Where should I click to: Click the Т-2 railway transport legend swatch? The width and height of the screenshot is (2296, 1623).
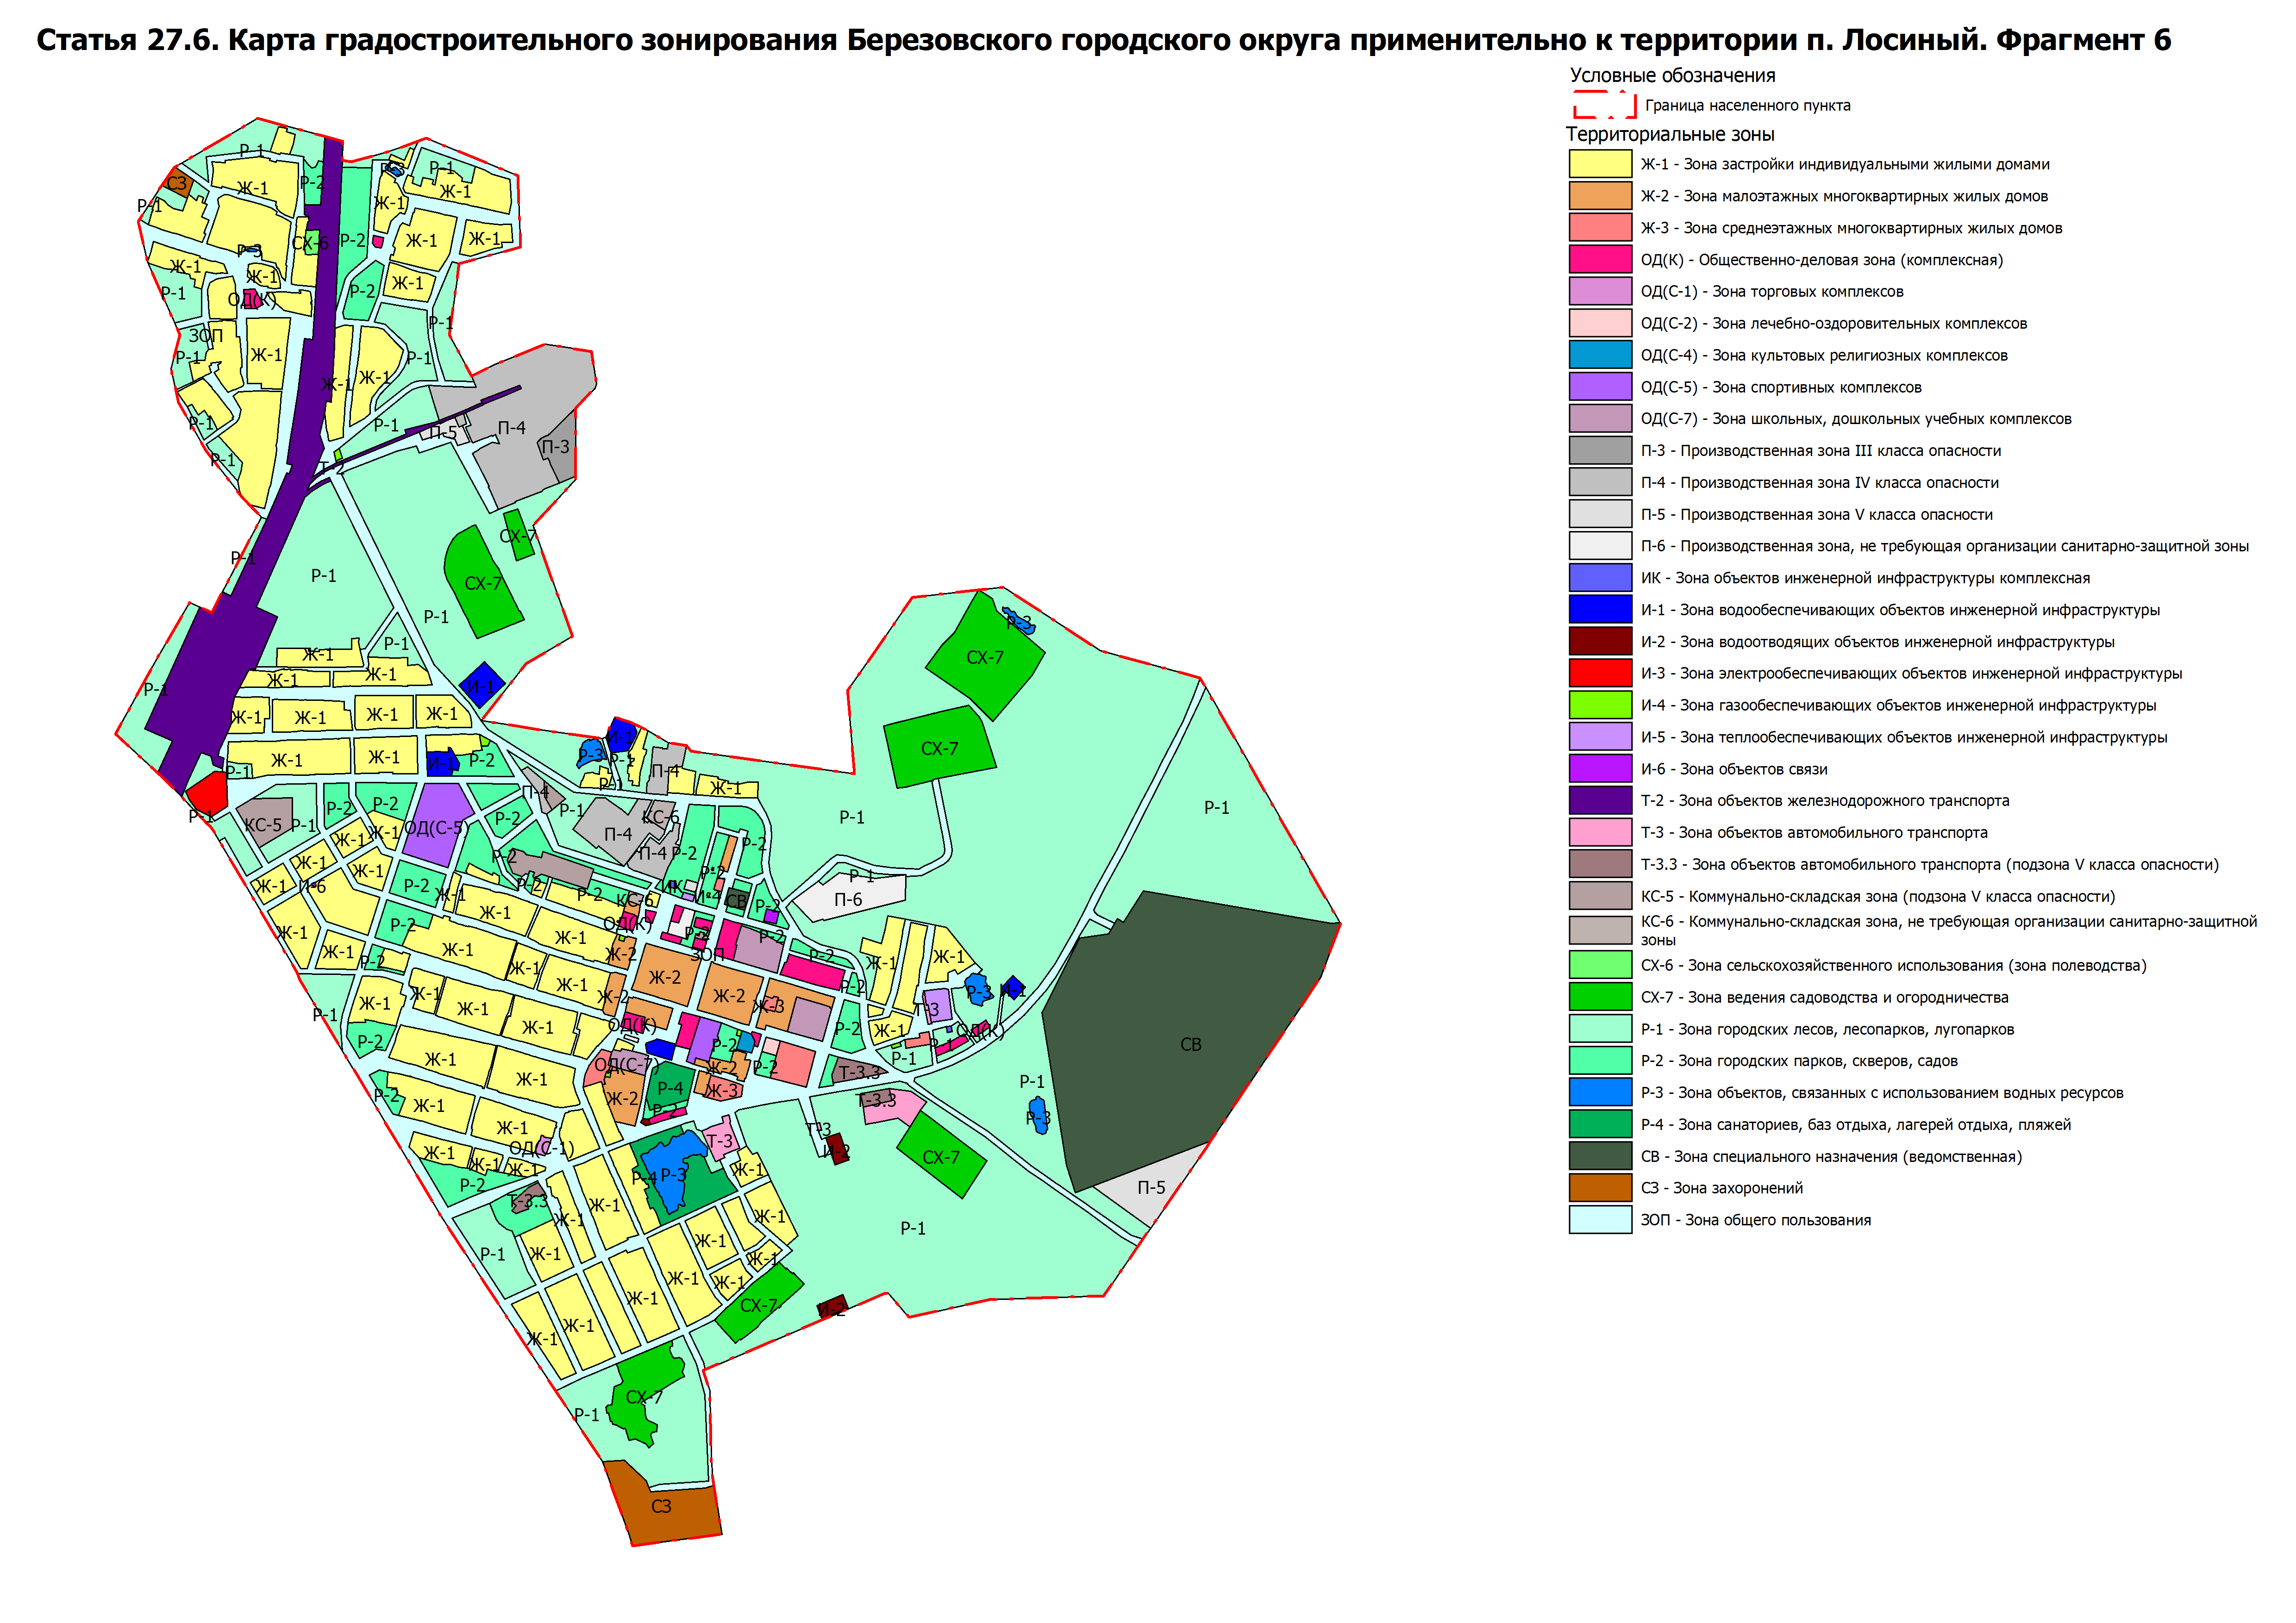coord(1600,800)
